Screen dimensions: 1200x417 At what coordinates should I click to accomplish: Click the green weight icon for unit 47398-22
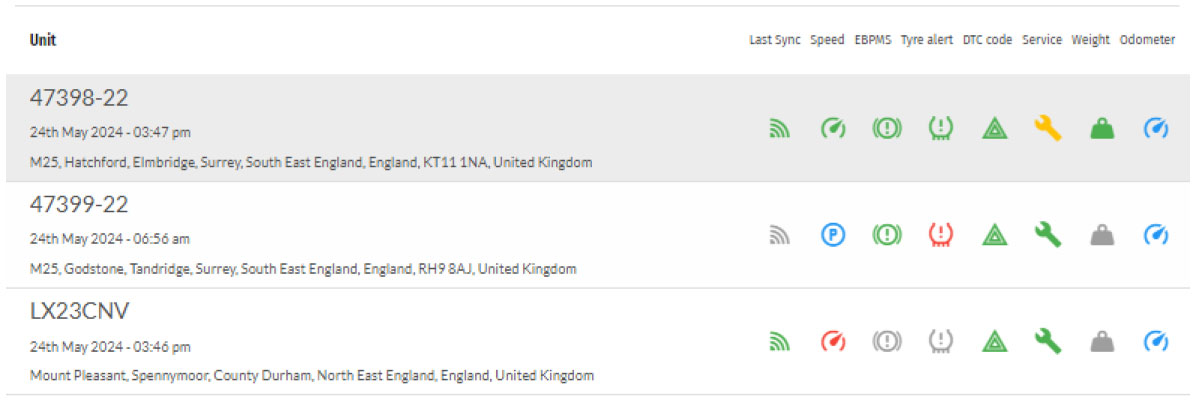point(1101,128)
